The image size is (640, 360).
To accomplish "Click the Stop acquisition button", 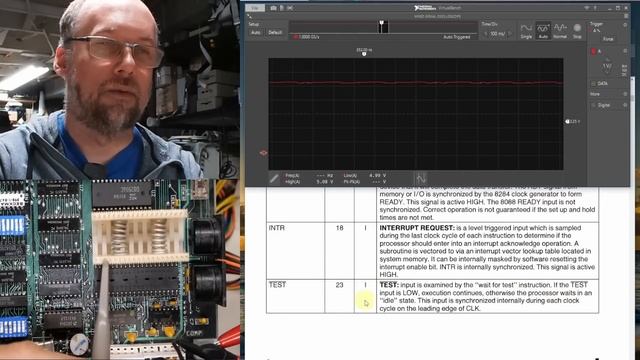I will [x=577, y=31].
